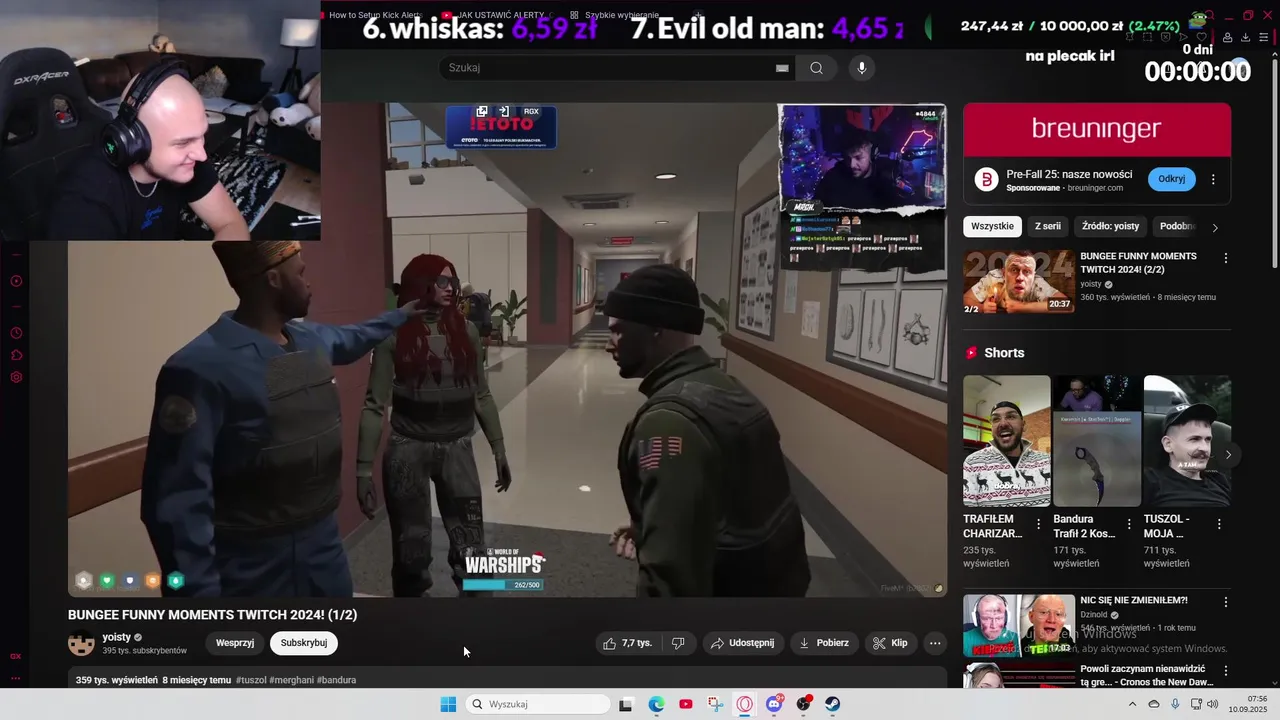Open Opera downloads icon in toolbar
This screenshot has width=1280, height=720.
pos(1245,37)
